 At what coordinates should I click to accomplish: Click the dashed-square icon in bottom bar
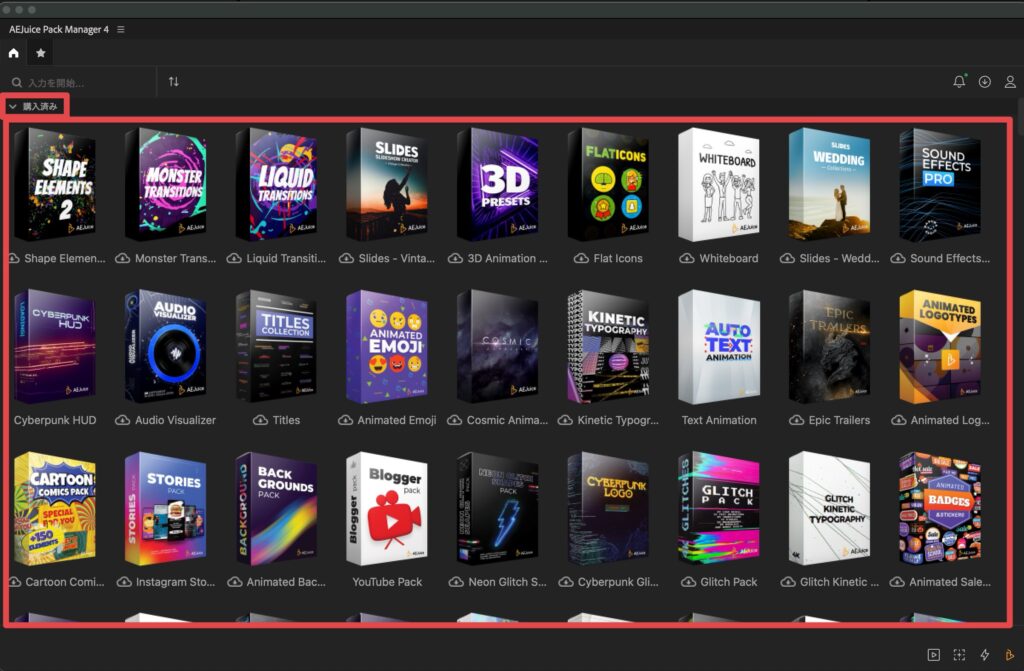pos(959,655)
